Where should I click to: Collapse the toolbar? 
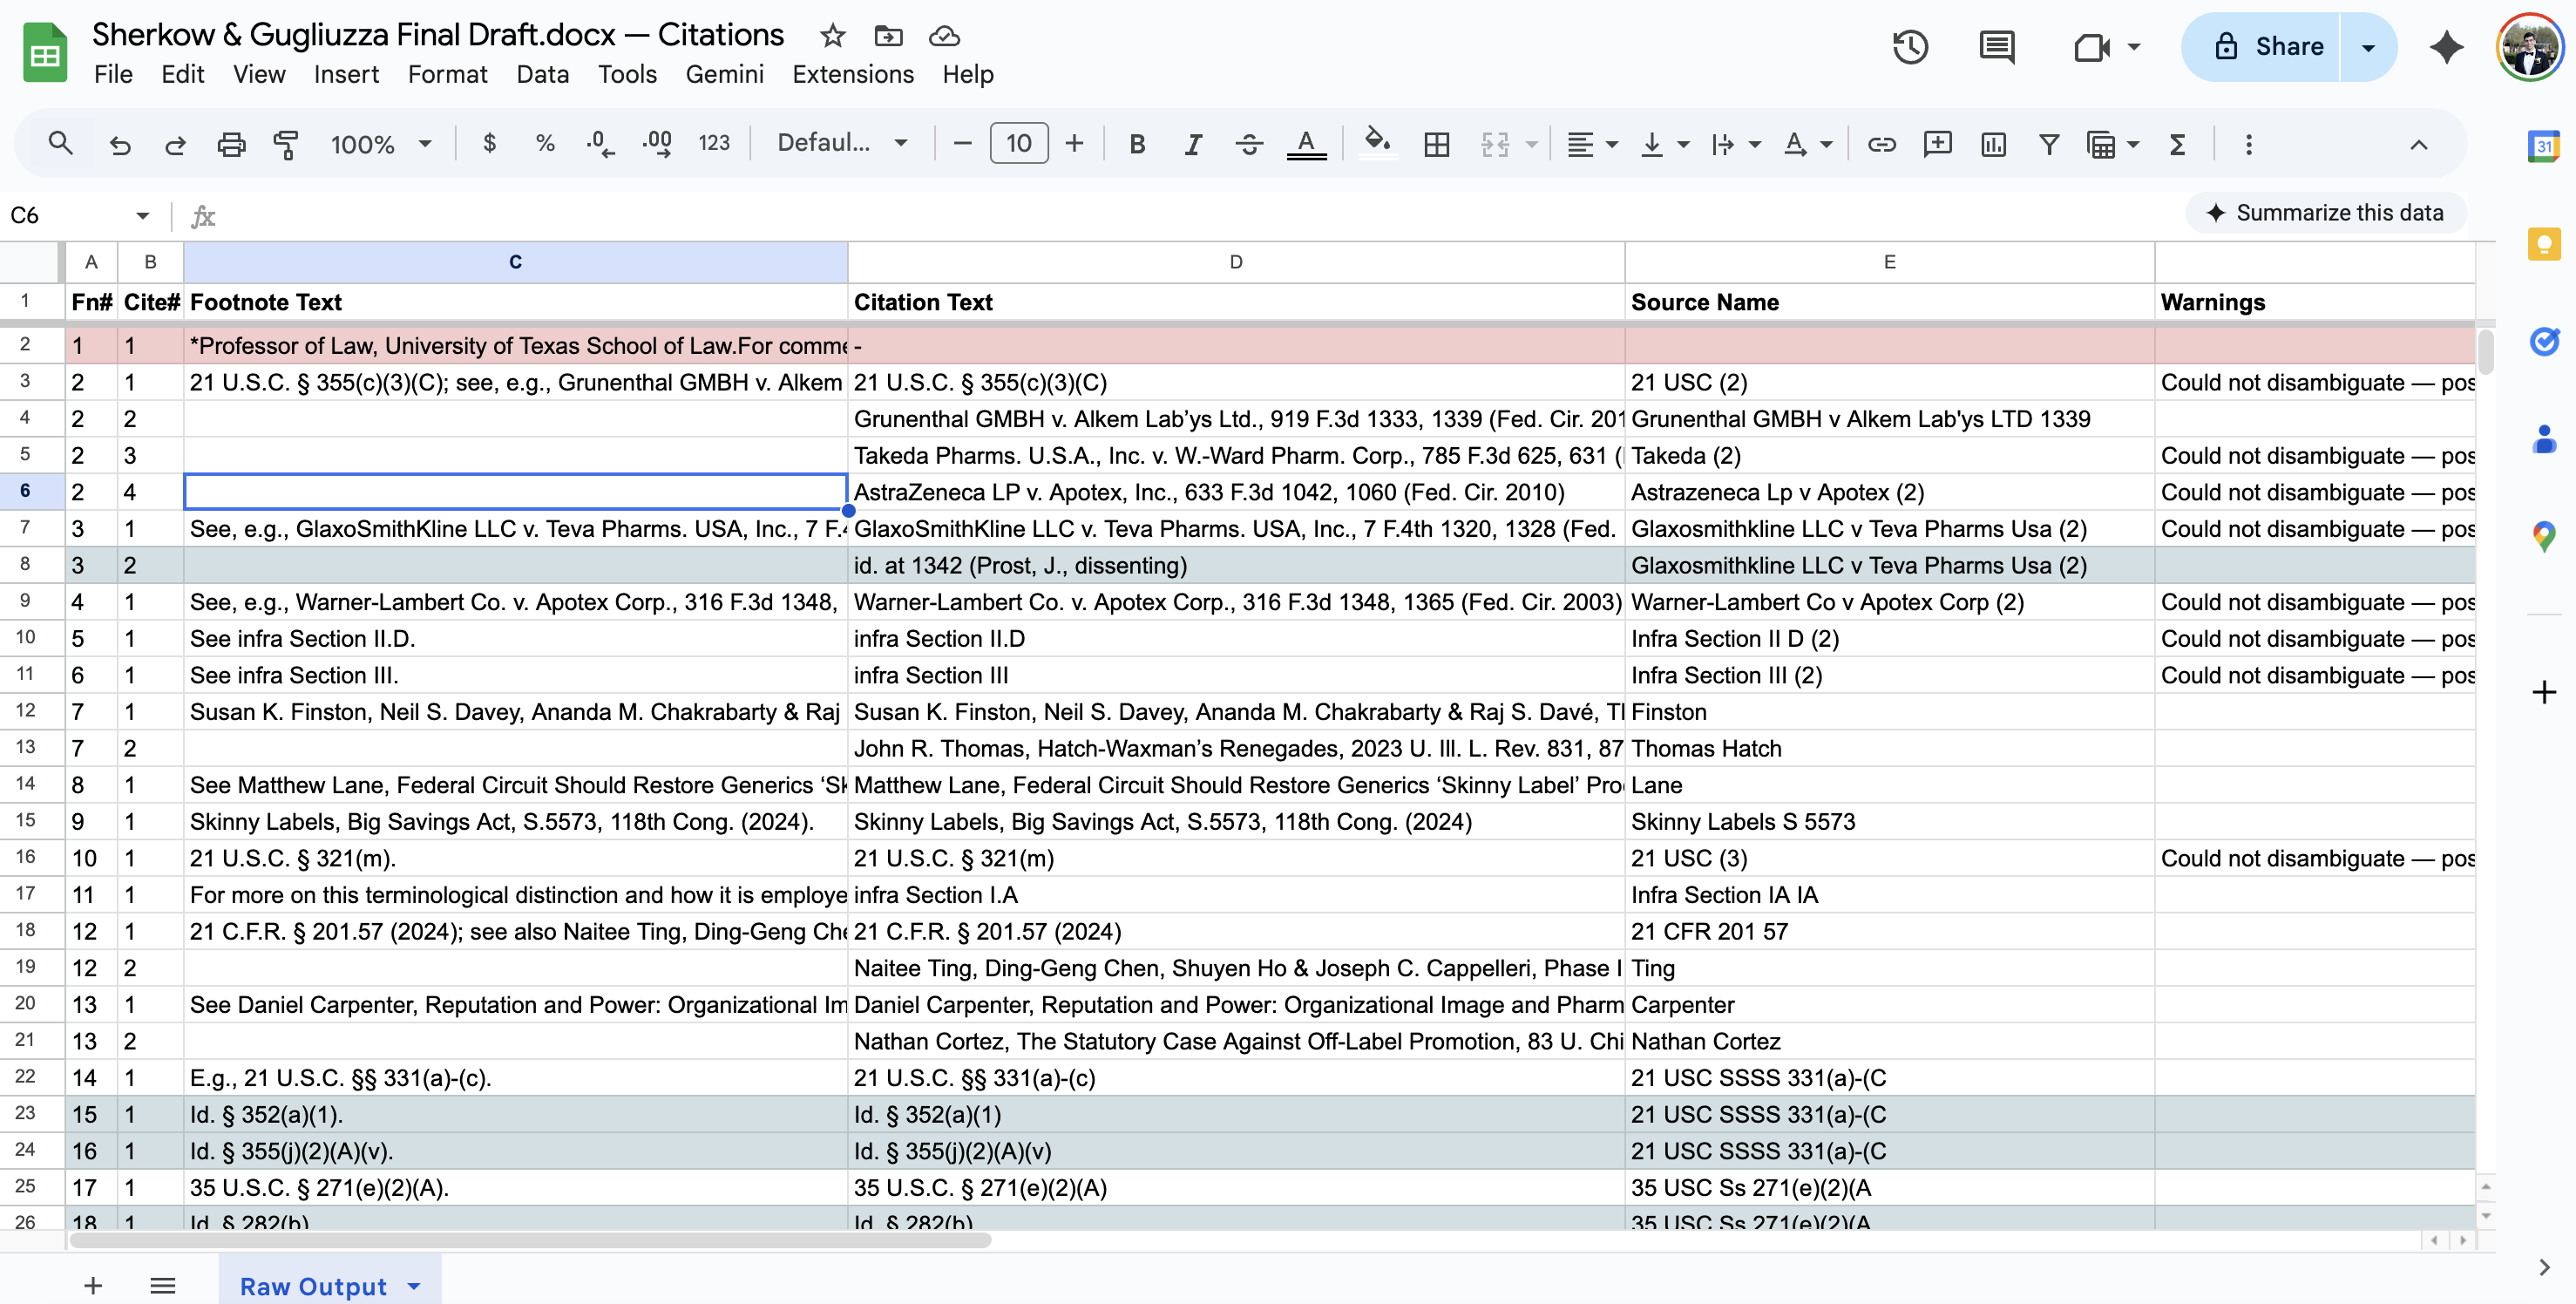2418,144
